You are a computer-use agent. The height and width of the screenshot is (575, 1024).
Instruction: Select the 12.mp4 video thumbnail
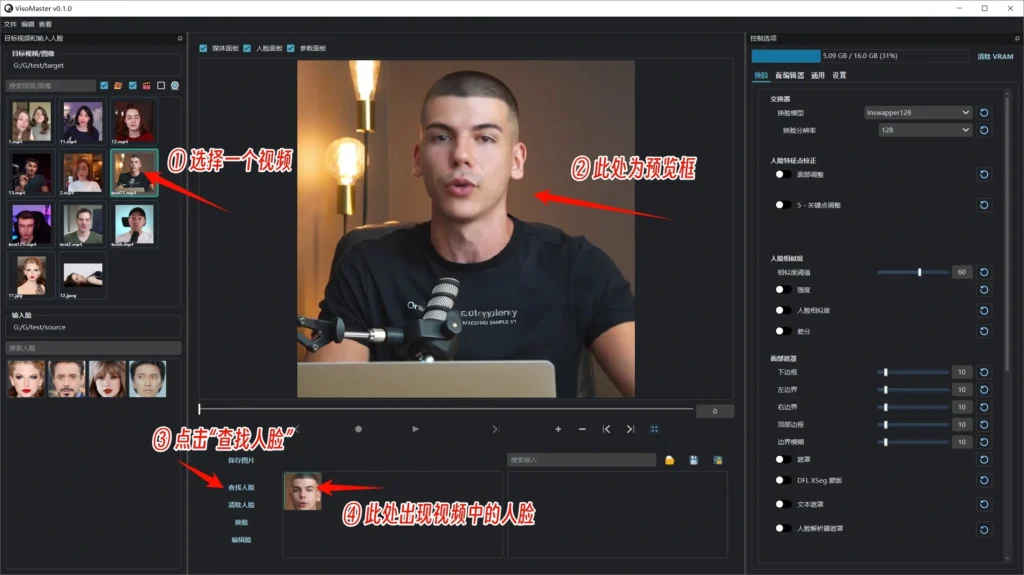pyautogui.click(x=133, y=123)
